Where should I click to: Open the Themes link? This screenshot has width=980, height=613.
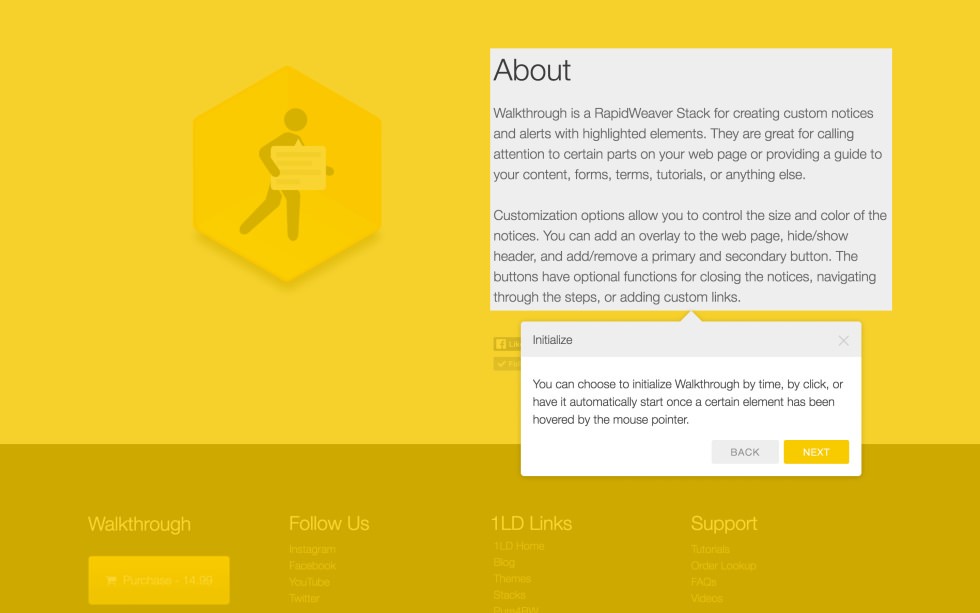512,579
